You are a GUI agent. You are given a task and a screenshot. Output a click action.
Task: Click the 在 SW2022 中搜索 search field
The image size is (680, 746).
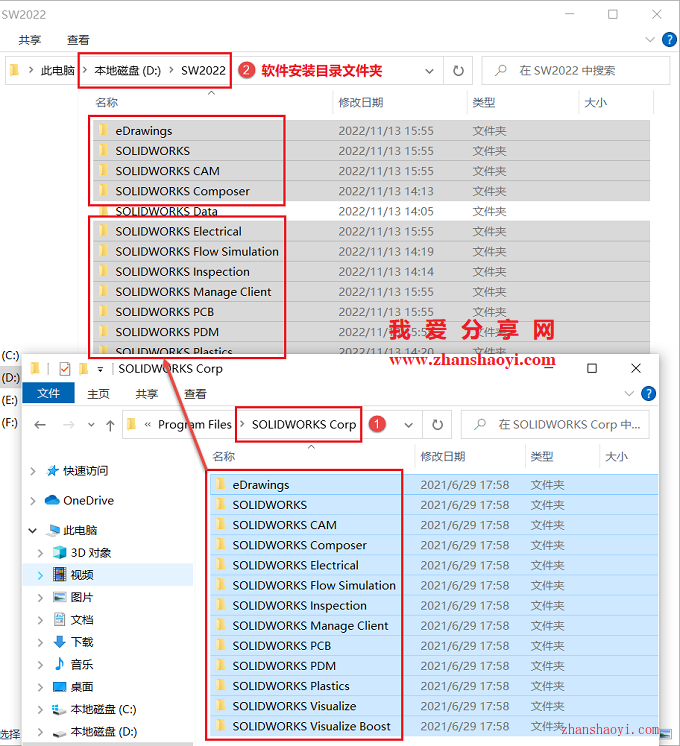pyautogui.click(x=576, y=71)
